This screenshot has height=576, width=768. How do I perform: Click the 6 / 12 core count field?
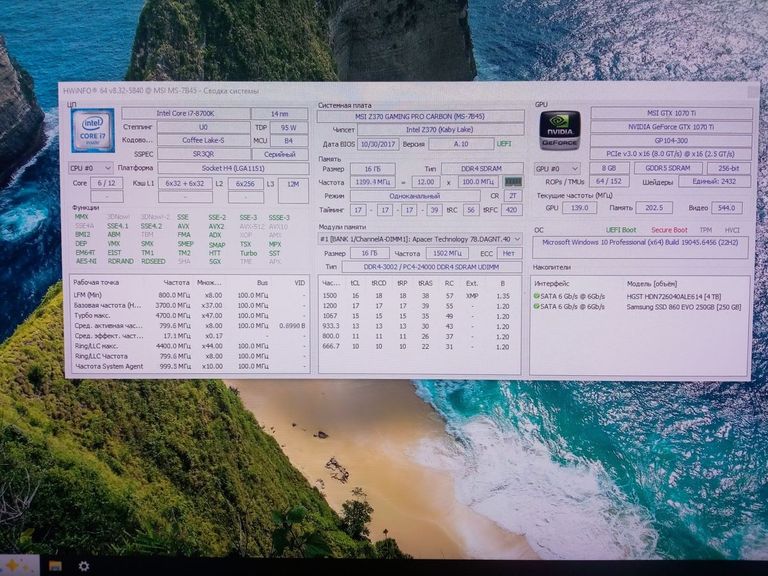(x=106, y=183)
